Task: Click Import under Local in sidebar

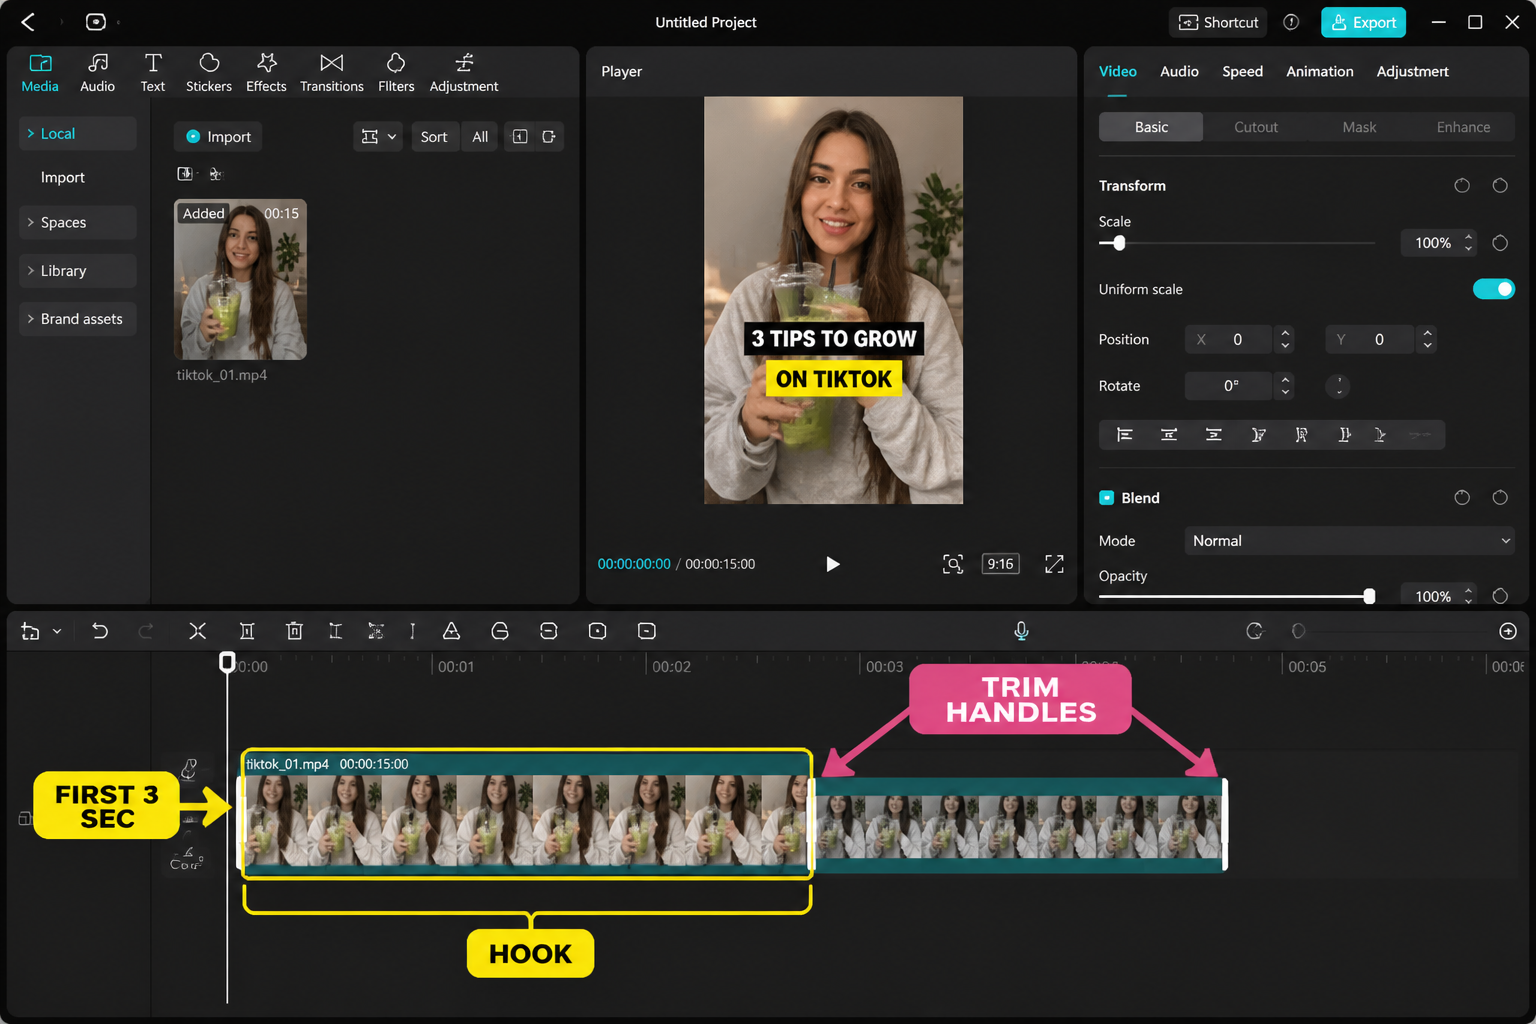Action: pos(63,178)
